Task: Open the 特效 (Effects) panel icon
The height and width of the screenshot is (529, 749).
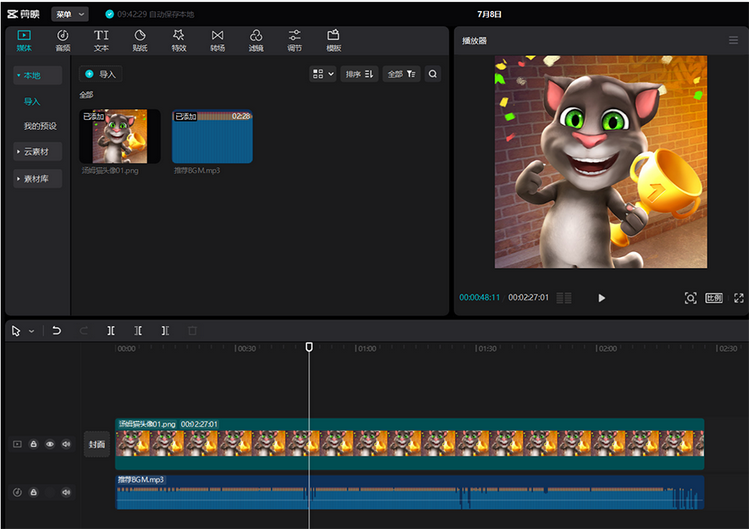Action: 178,40
